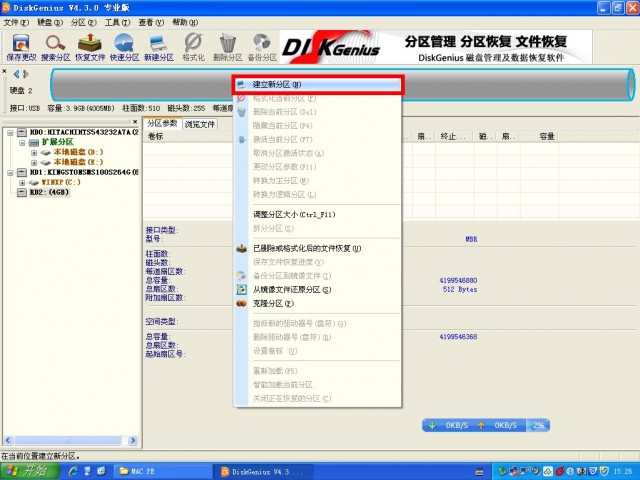The width and height of the screenshot is (640, 480).
Task: Choose 克隆分区 in the context menu
Action: point(318,304)
